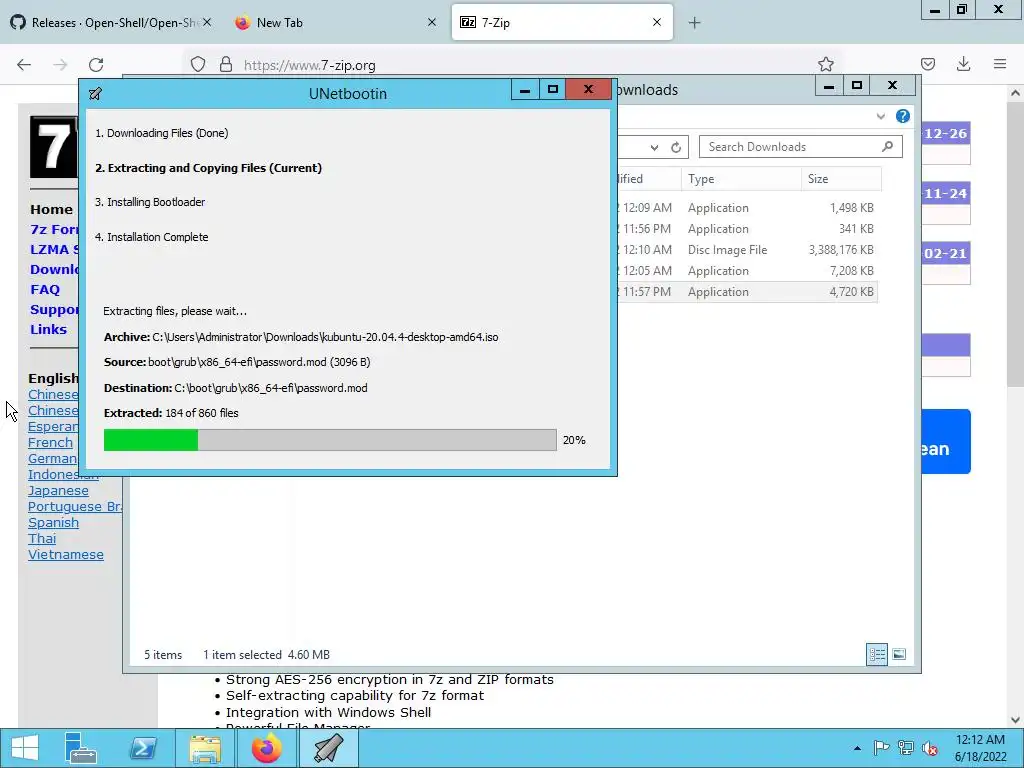Sort Downloads by Type column
The image size is (1024, 768).
click(x=741, y=179)
